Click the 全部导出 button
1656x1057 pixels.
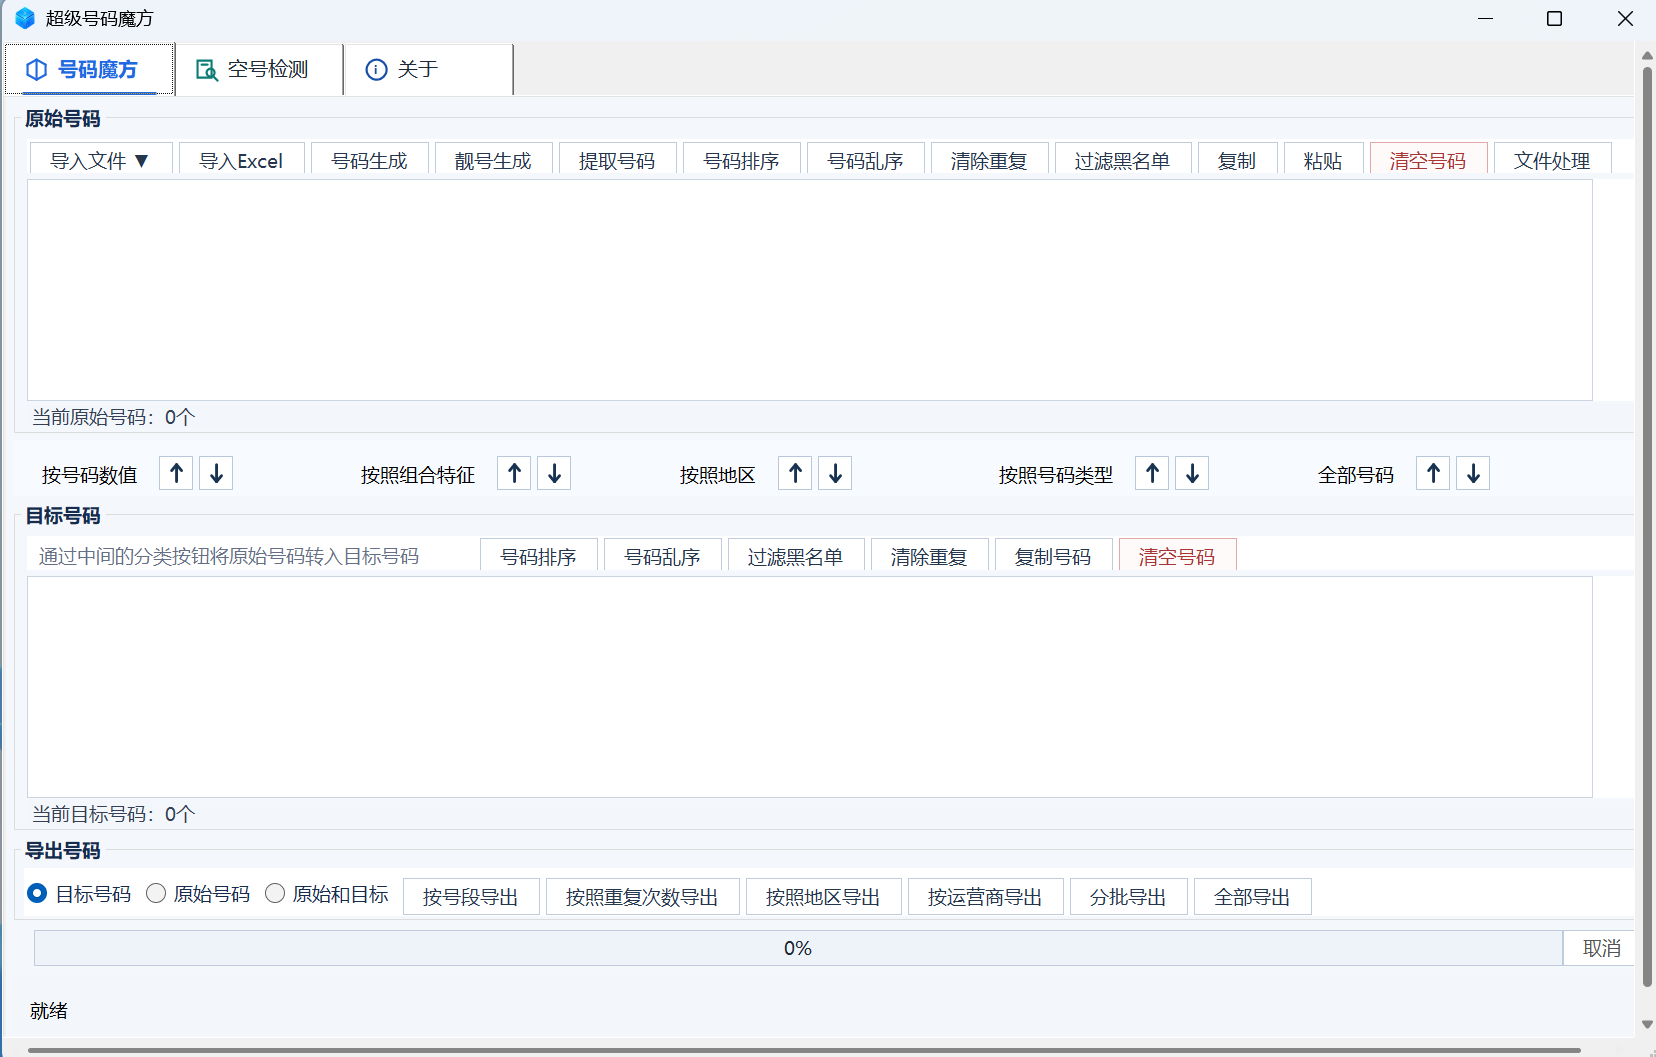click(1252, 897)
